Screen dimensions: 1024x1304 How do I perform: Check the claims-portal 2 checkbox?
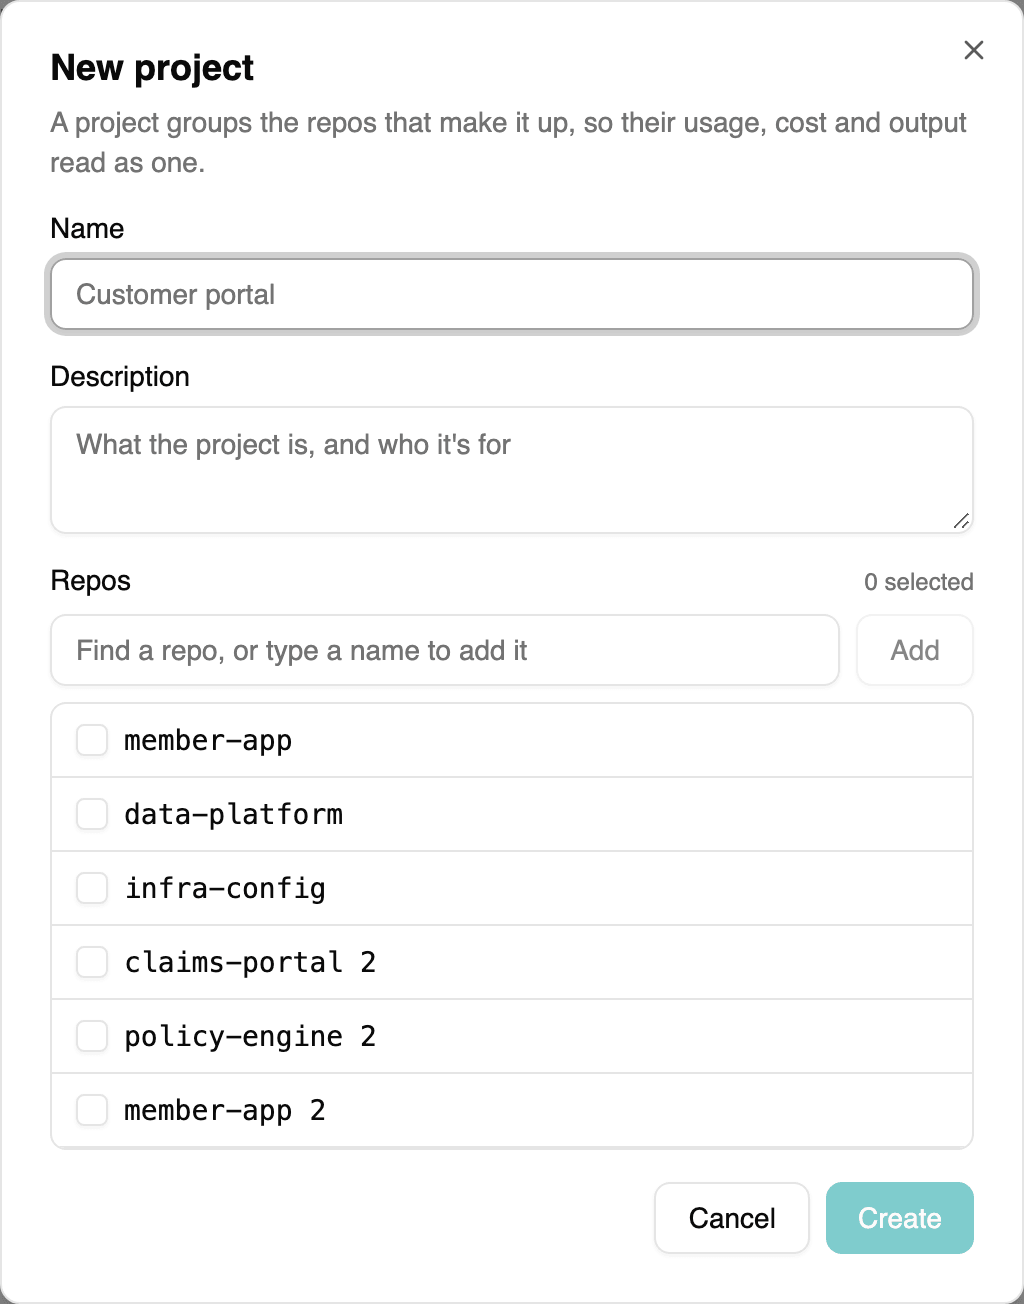(92, 962)
